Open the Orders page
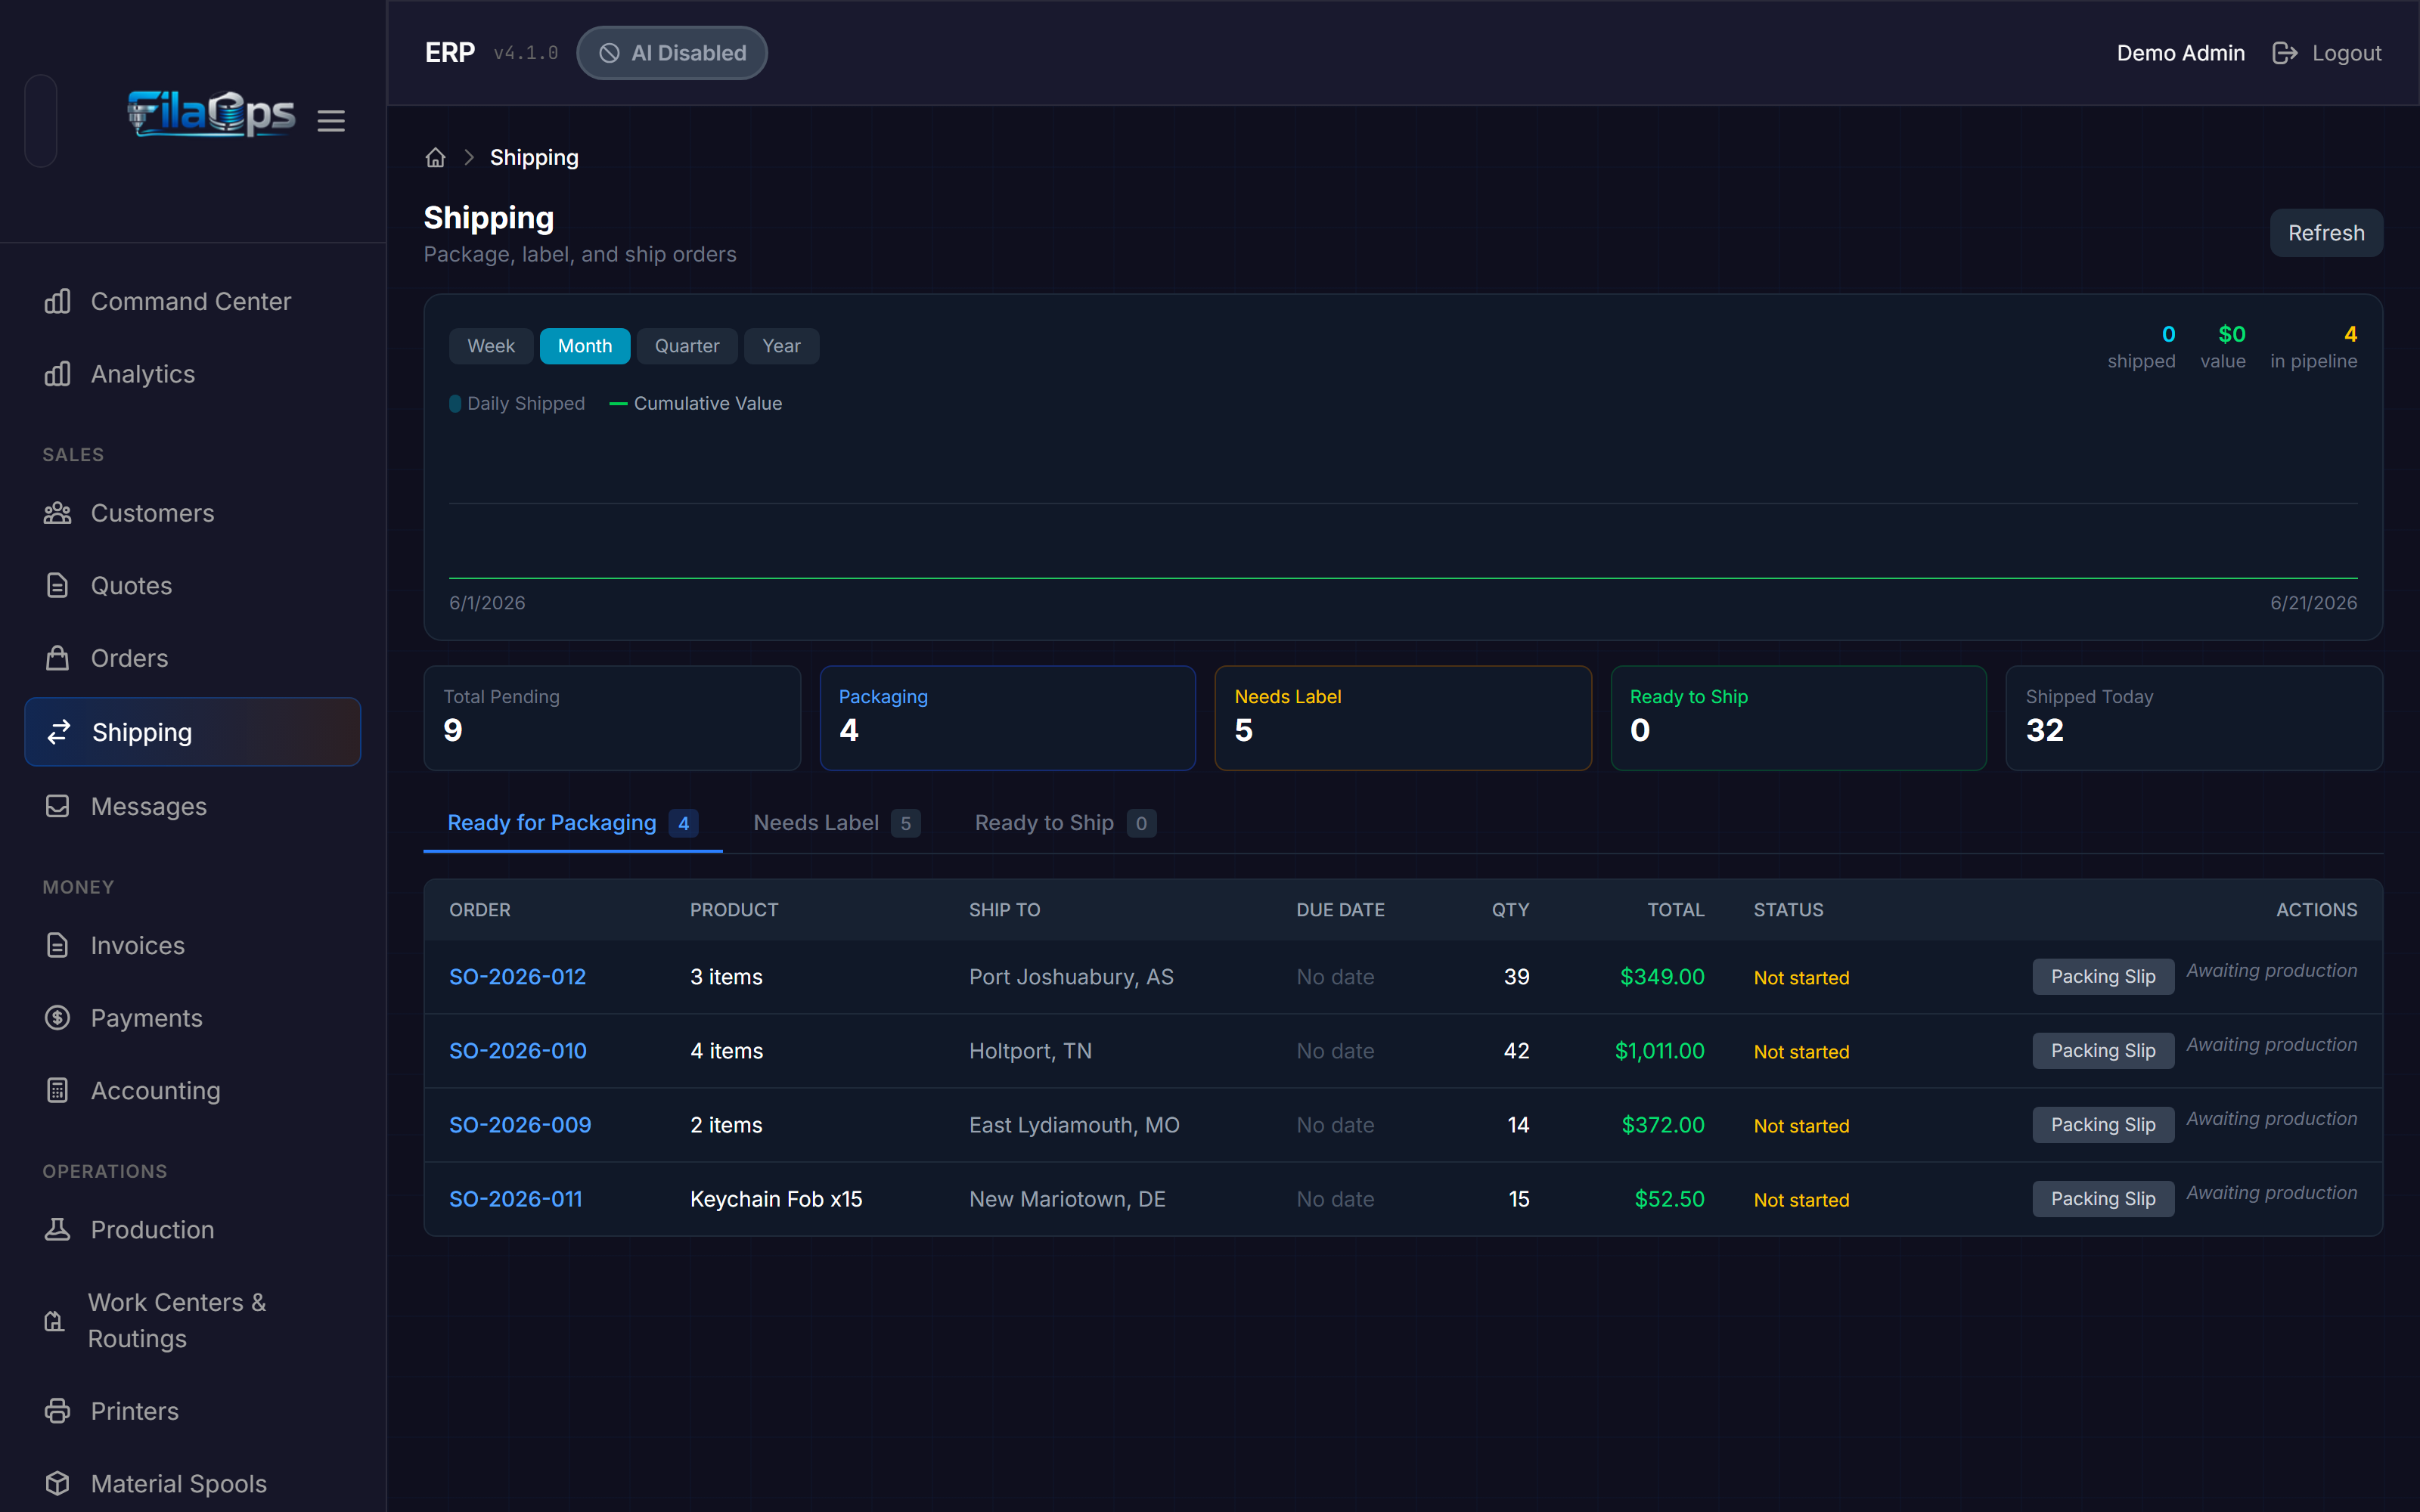 pyautogui.click(x=192, y=658)
